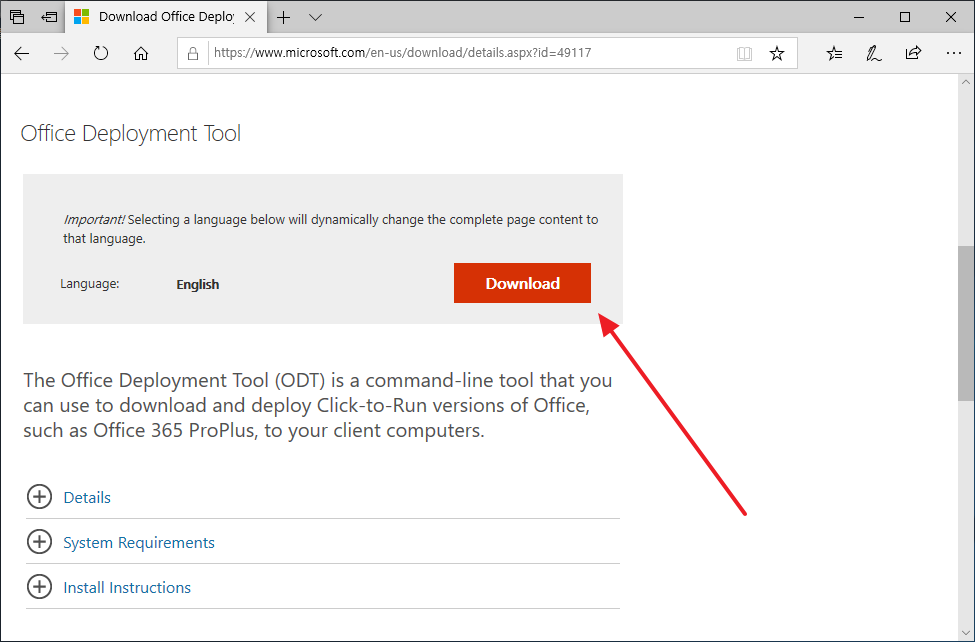Viewport: 975px width, 642px height.
Task: Close the browser window
Action: coord(951,17)
